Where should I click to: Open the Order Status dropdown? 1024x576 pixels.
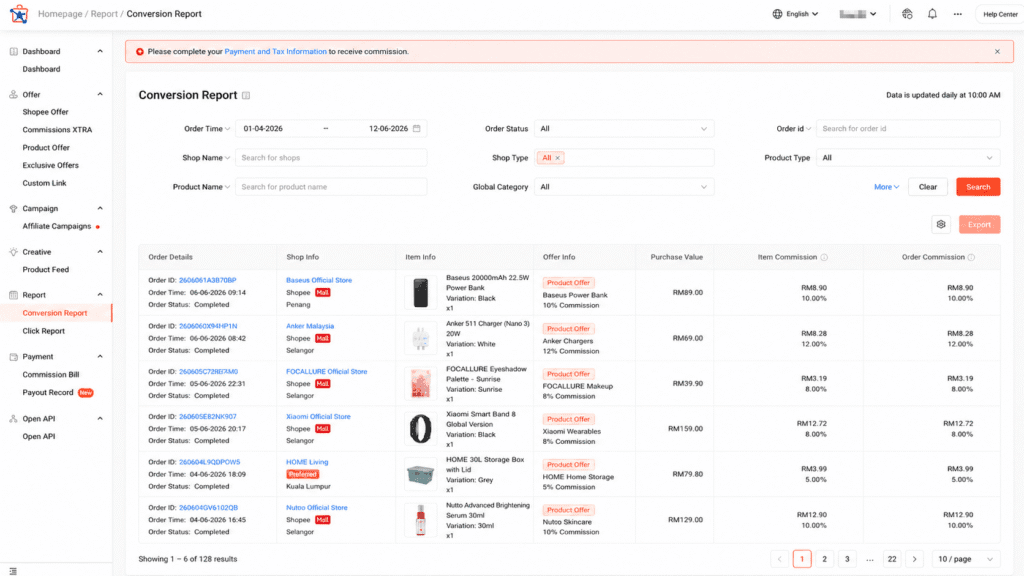click(x=624, y=129)
